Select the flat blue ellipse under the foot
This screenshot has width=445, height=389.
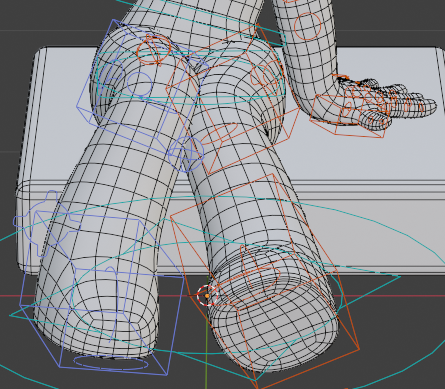point(111,362)
